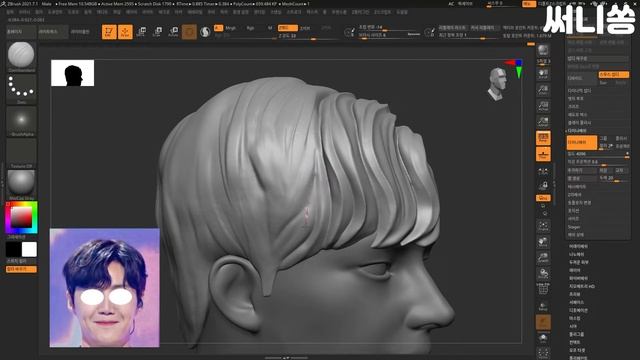Screen dimensions: 640x360
Task: Click the large orange DynaMesh button
Action: [x=582, y=142]
